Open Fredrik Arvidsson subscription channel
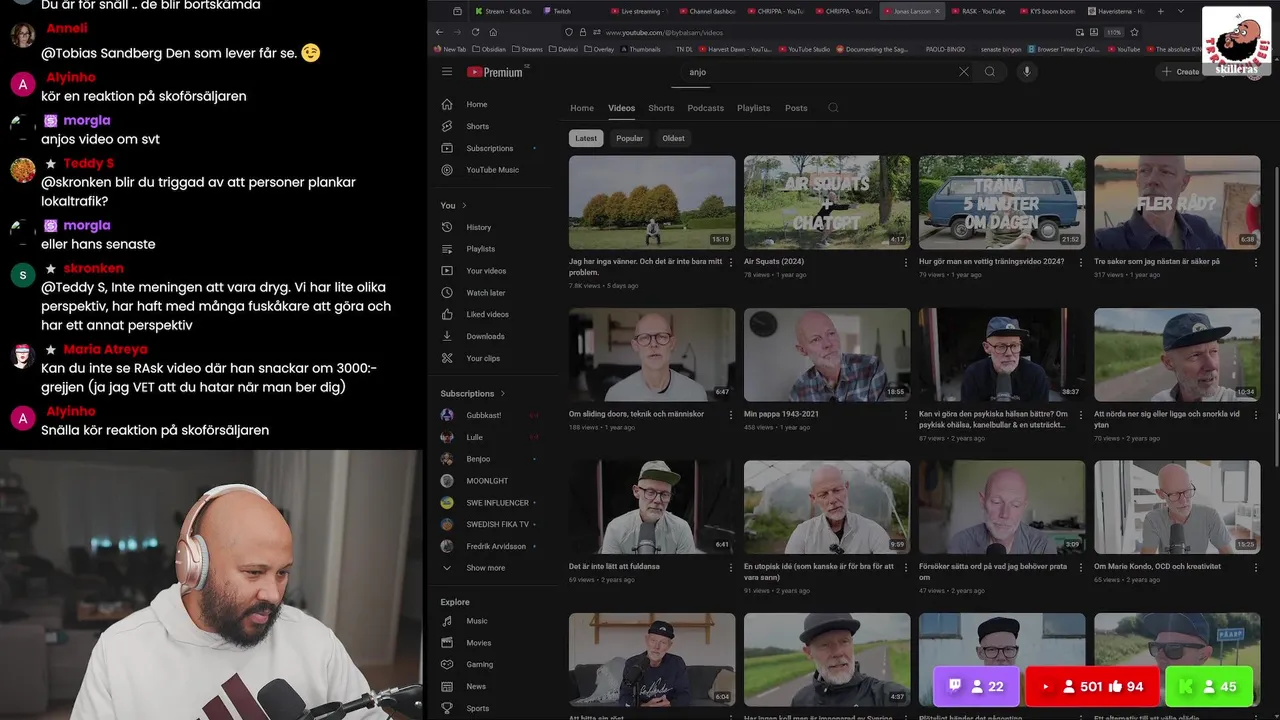Viewport: 1280px width, 720px height. point(495,546)
